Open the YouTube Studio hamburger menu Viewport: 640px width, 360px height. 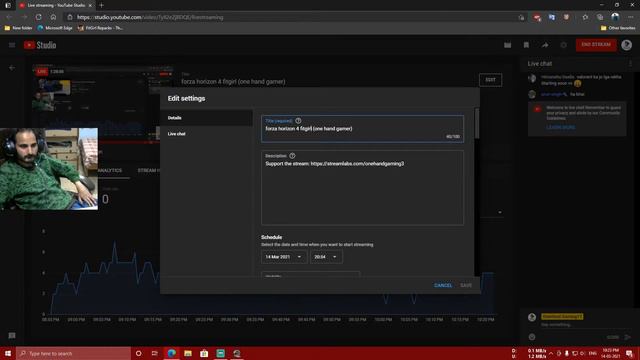tap(12, 45)
